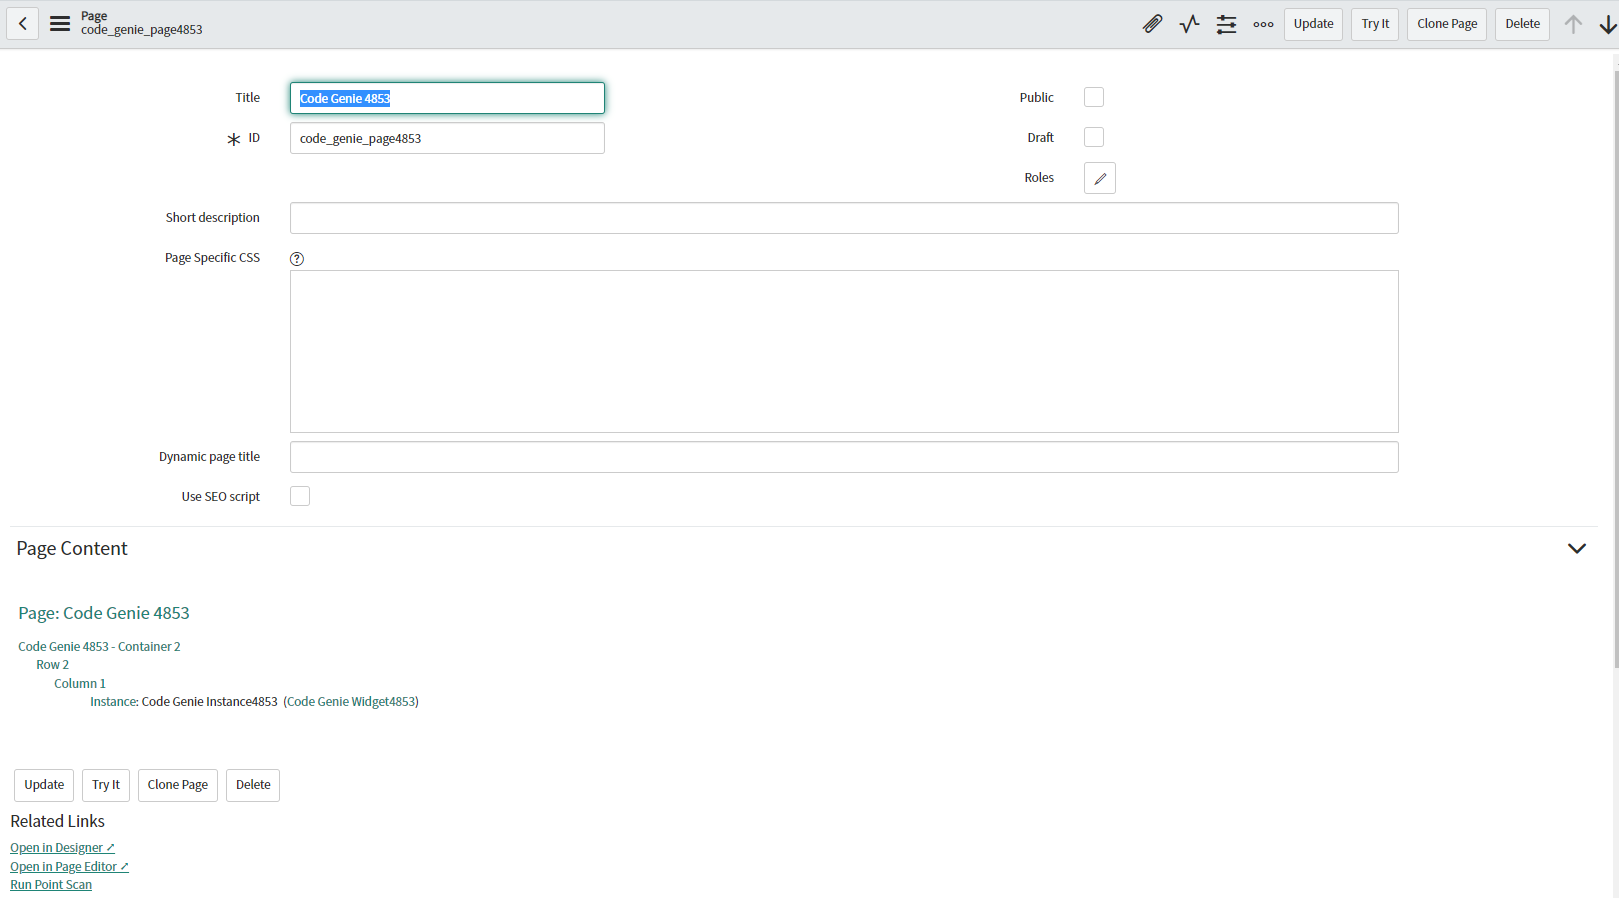
Task: Focus the Short description field
Action: tap(844, 218)
